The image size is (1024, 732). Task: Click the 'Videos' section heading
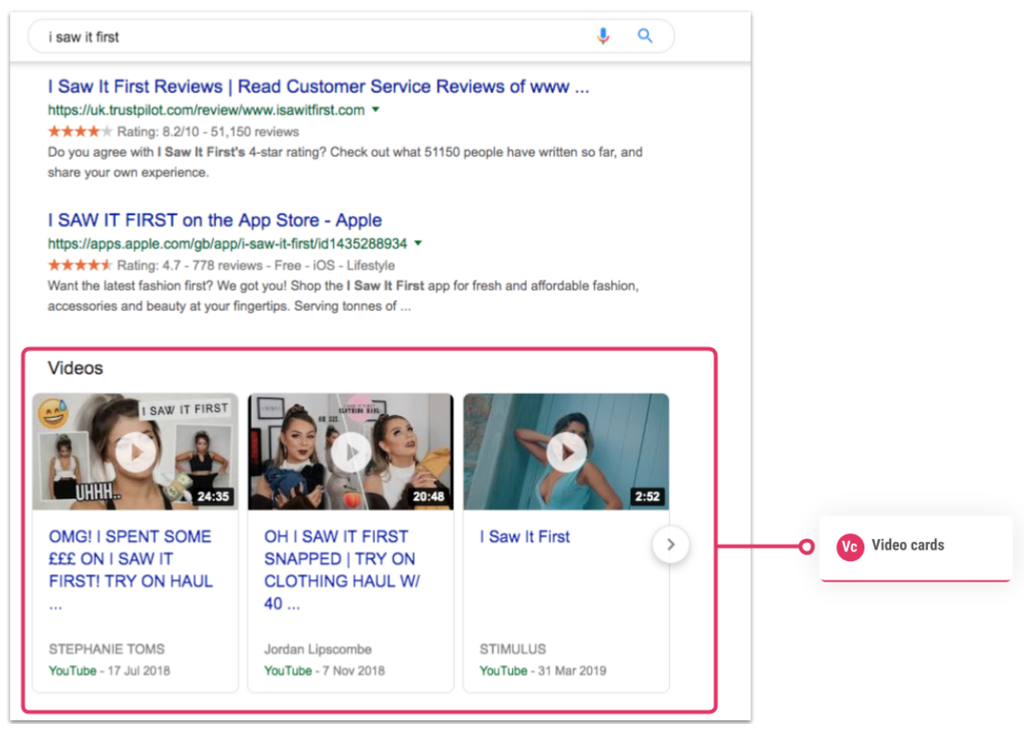point(75,368)
